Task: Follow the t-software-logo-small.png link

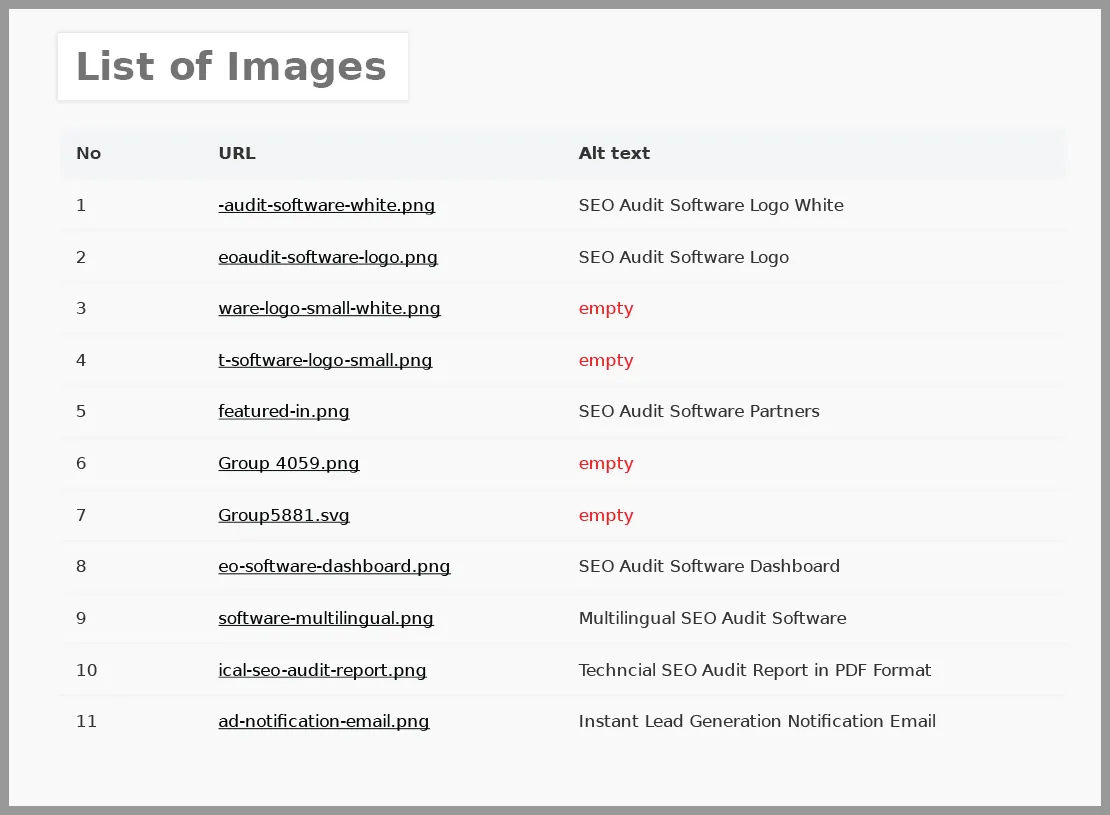Action: (325, 360)
